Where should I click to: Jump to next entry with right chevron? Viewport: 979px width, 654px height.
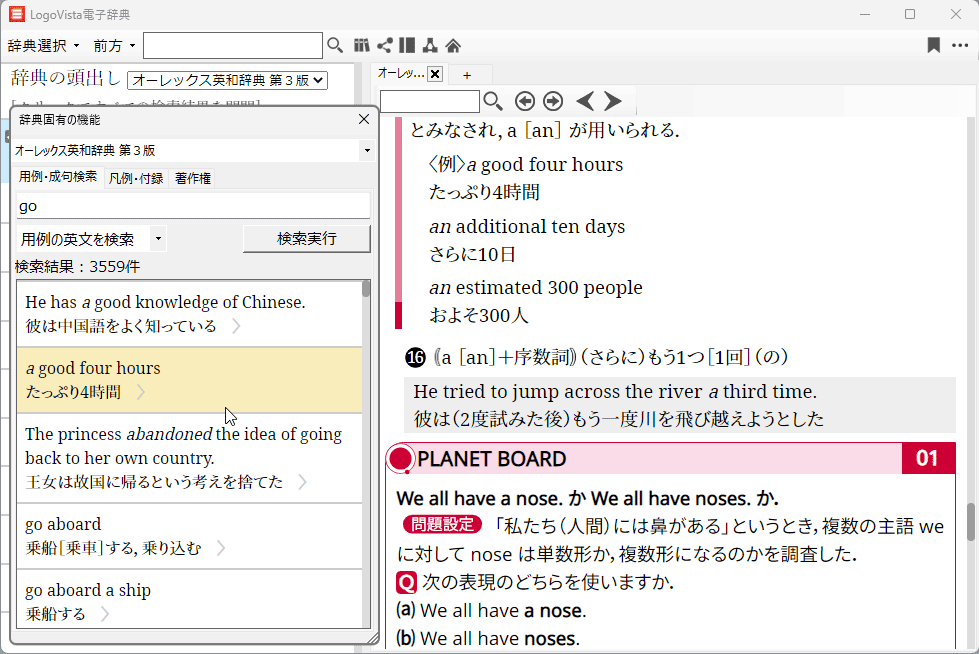(613, 101)
